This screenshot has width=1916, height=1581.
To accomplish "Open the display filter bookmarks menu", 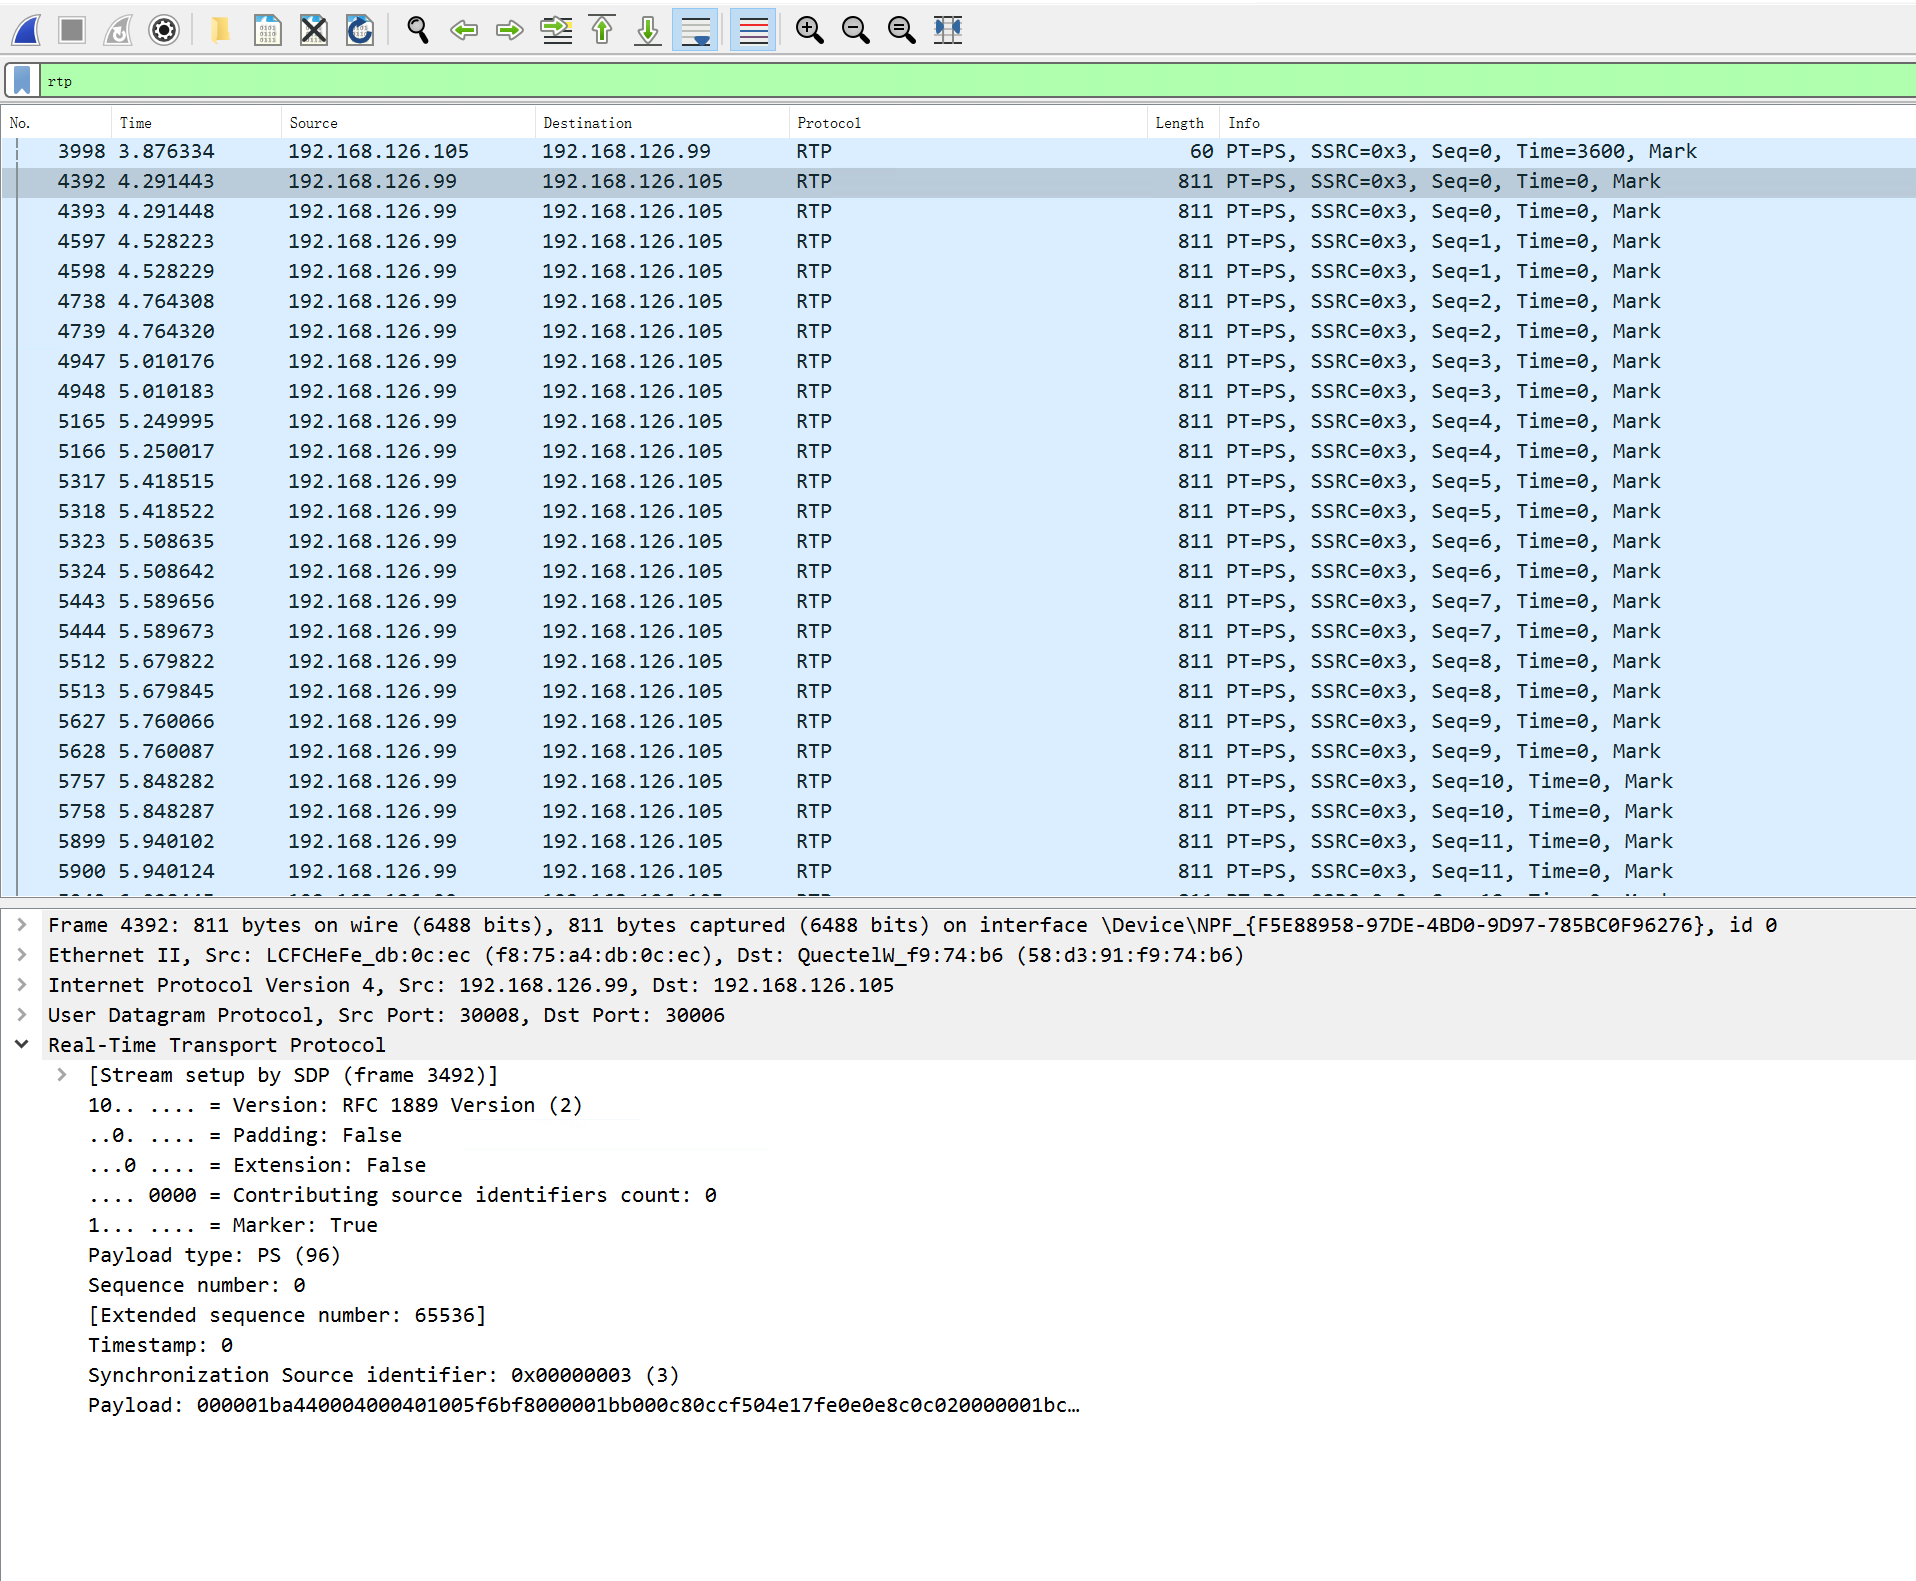I will point(21,80).
